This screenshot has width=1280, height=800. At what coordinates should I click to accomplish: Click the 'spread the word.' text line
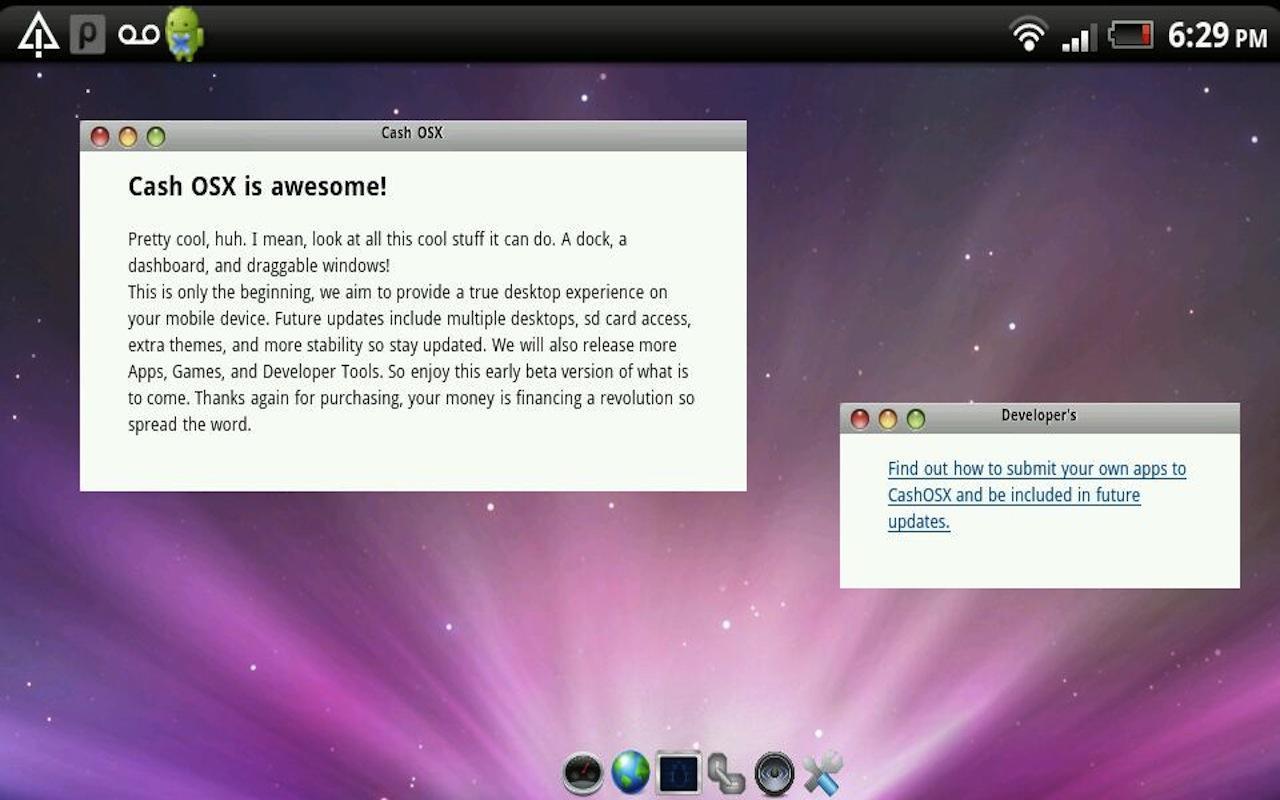[190, 424]
